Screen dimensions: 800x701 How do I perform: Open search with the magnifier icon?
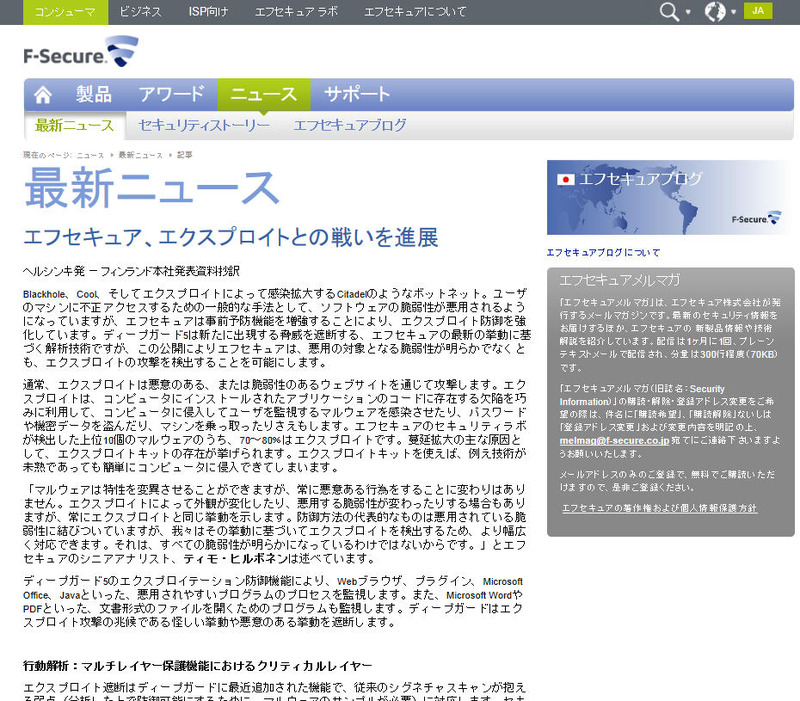click(x=669, y=12)
